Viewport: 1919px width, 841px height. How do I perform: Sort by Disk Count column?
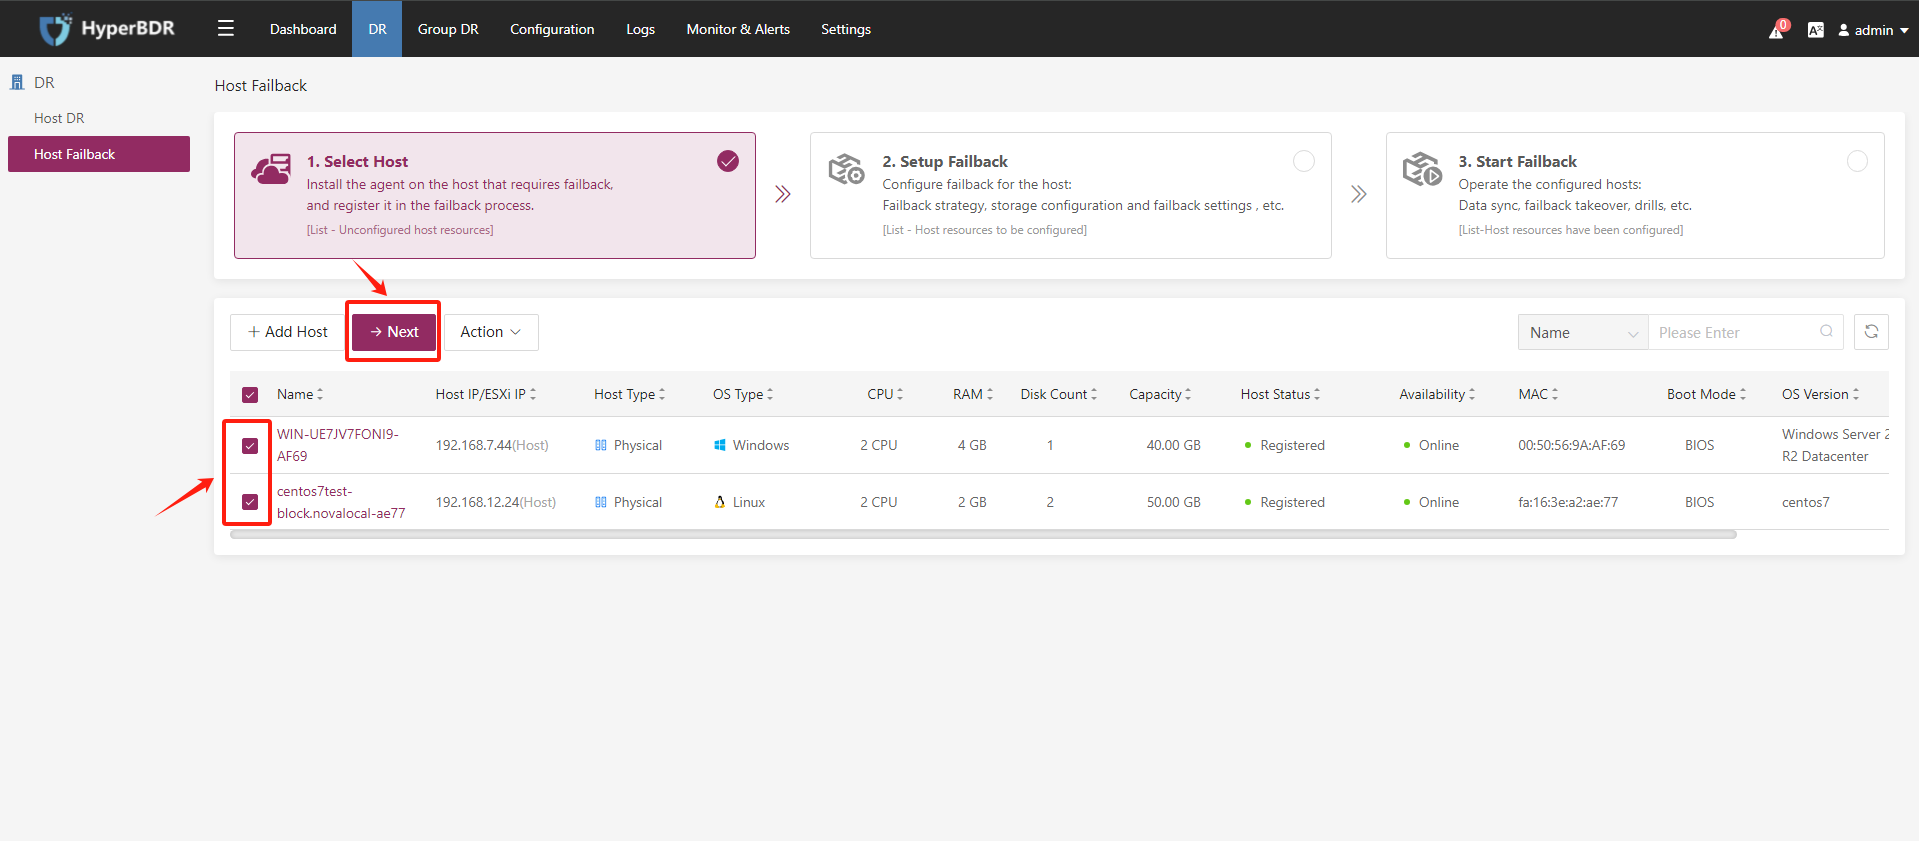(x=1094, y=394)
